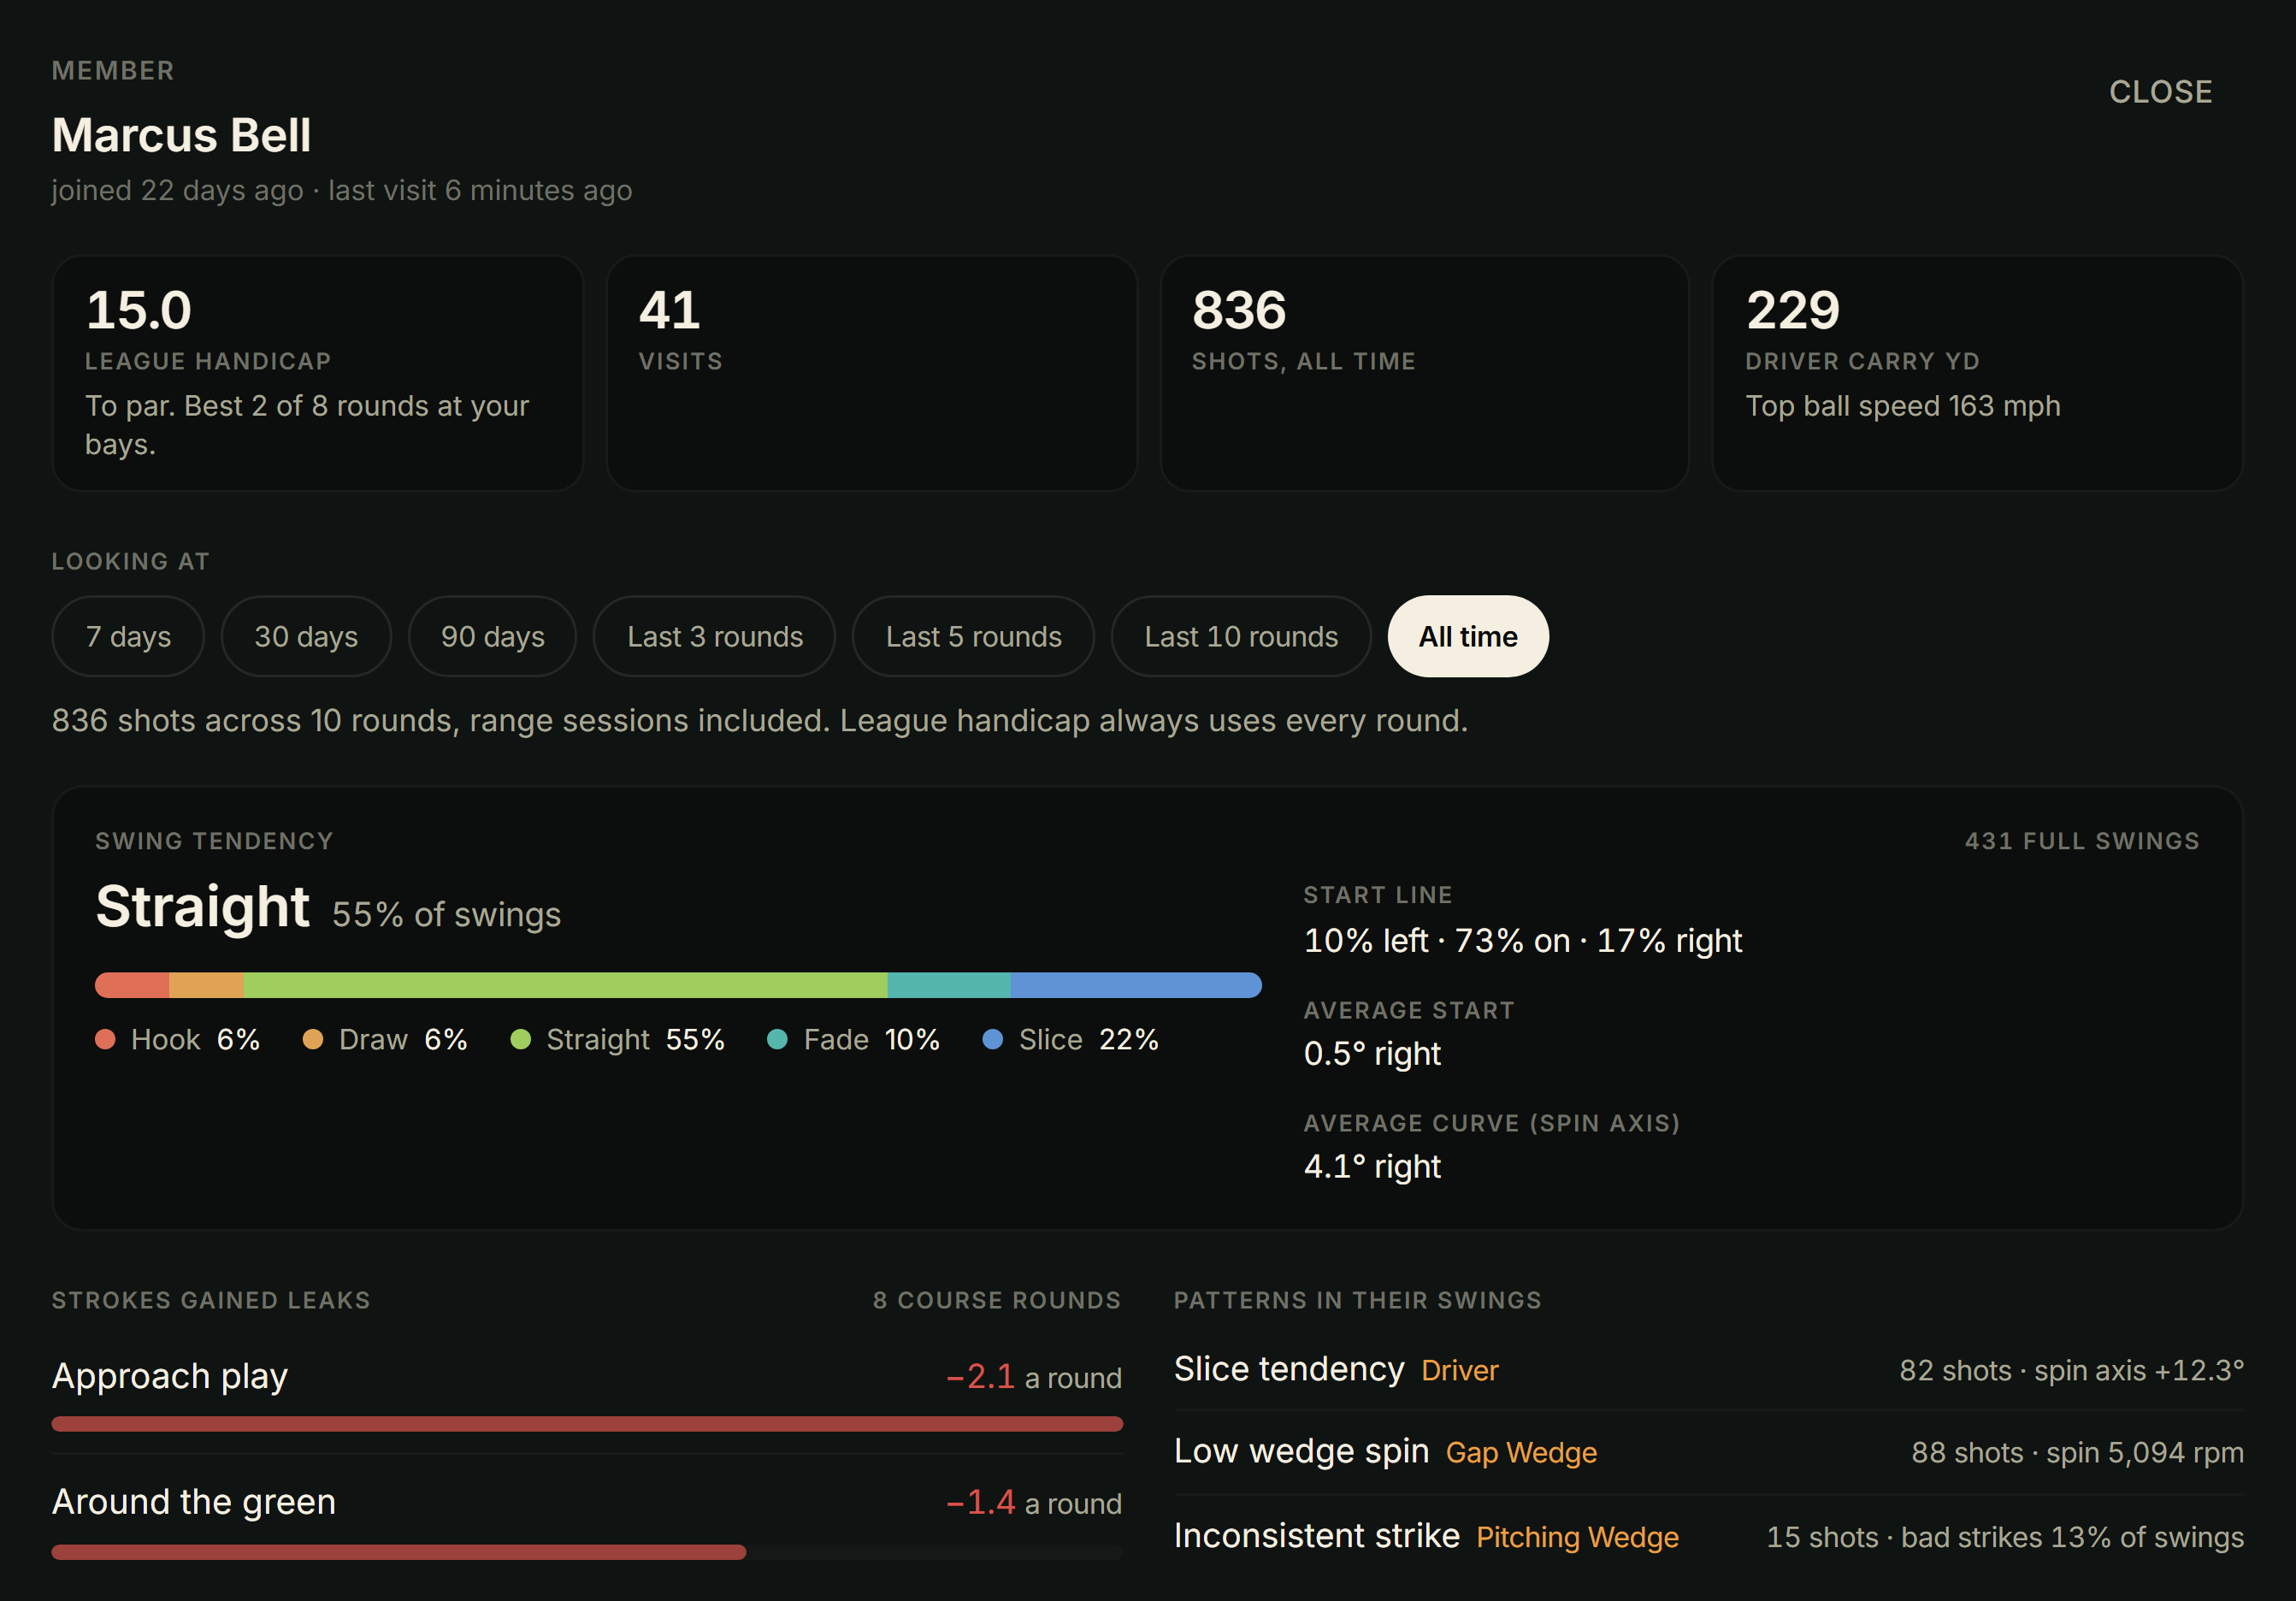The width and height of the screenshot is (2296, 1601).
Task: Open the League Handicap 15.0 card
Action: (318, 373)
